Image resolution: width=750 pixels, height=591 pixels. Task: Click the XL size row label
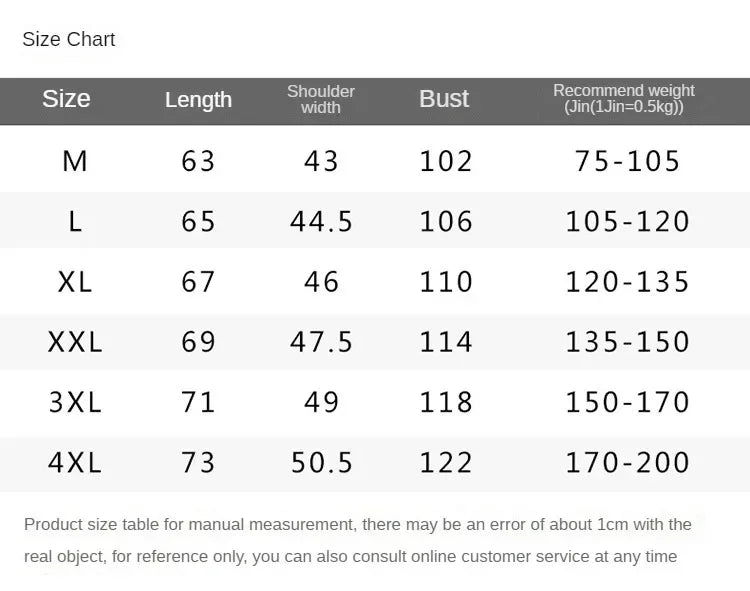[x=75, y=282]
